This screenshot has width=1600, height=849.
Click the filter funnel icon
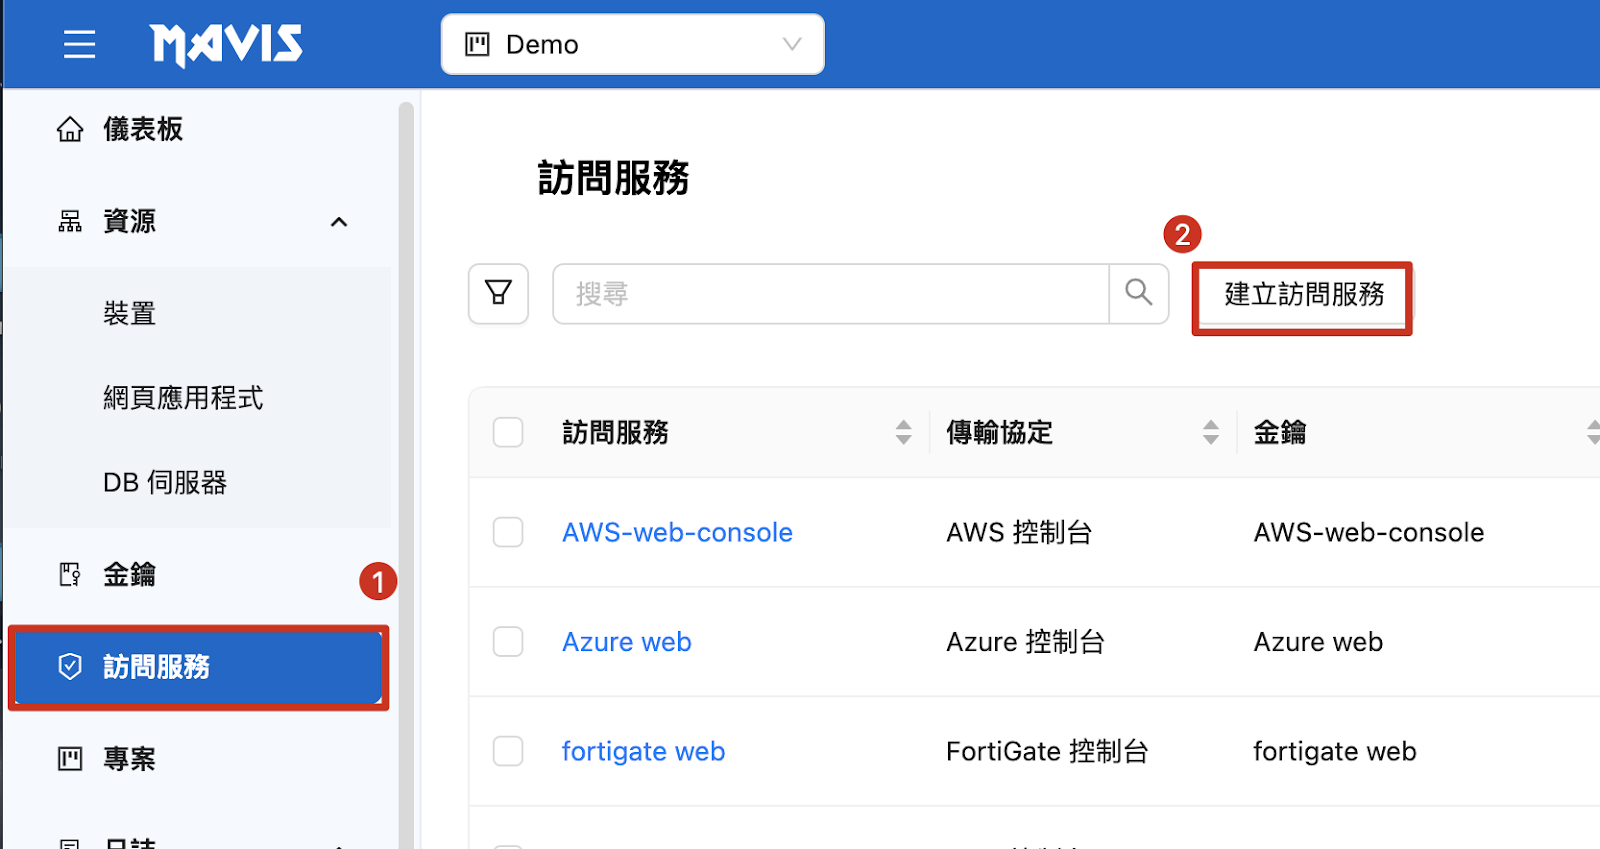[498, 293]
